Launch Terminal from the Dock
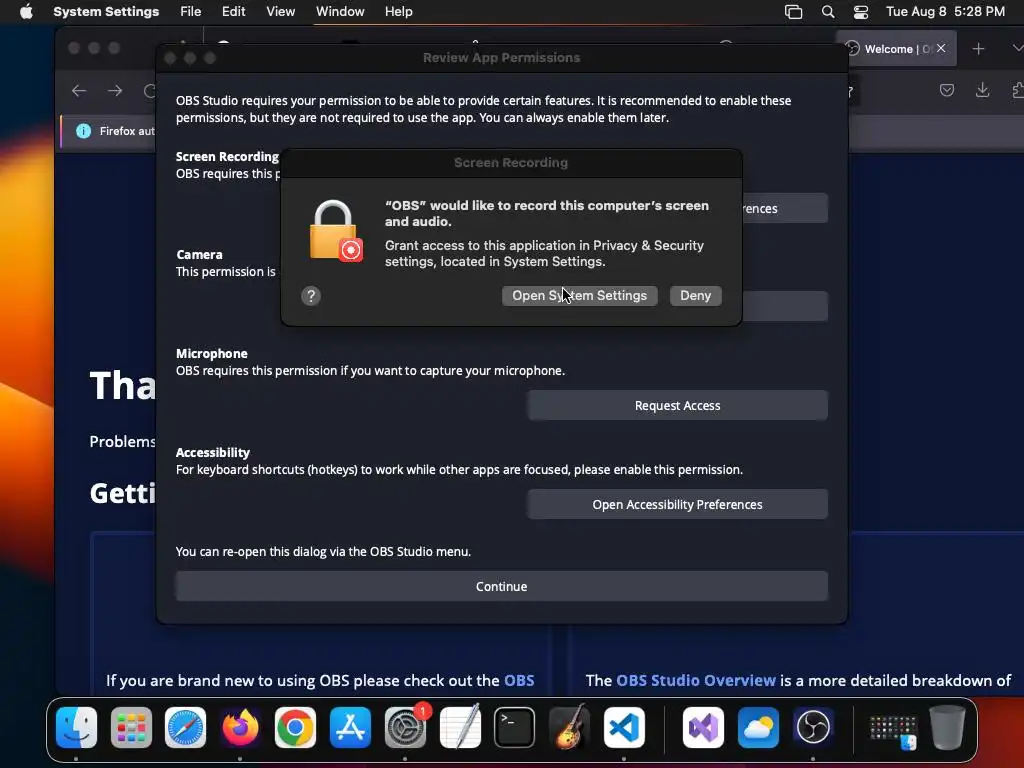 [515, 727]
